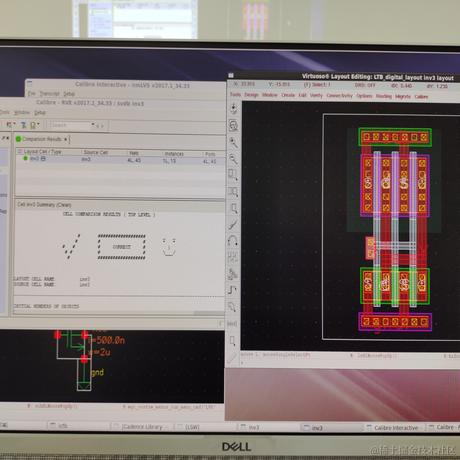Open Setup menu in Calibre RVE

[39, 113]
